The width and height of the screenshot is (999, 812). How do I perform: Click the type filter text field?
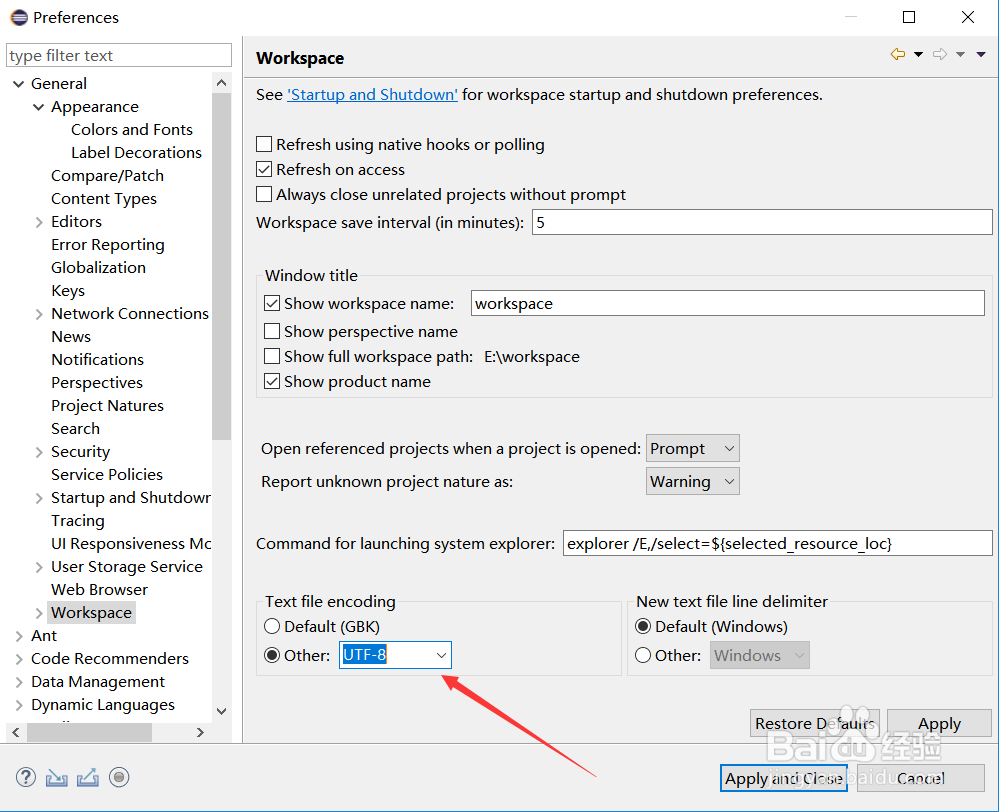119,55
